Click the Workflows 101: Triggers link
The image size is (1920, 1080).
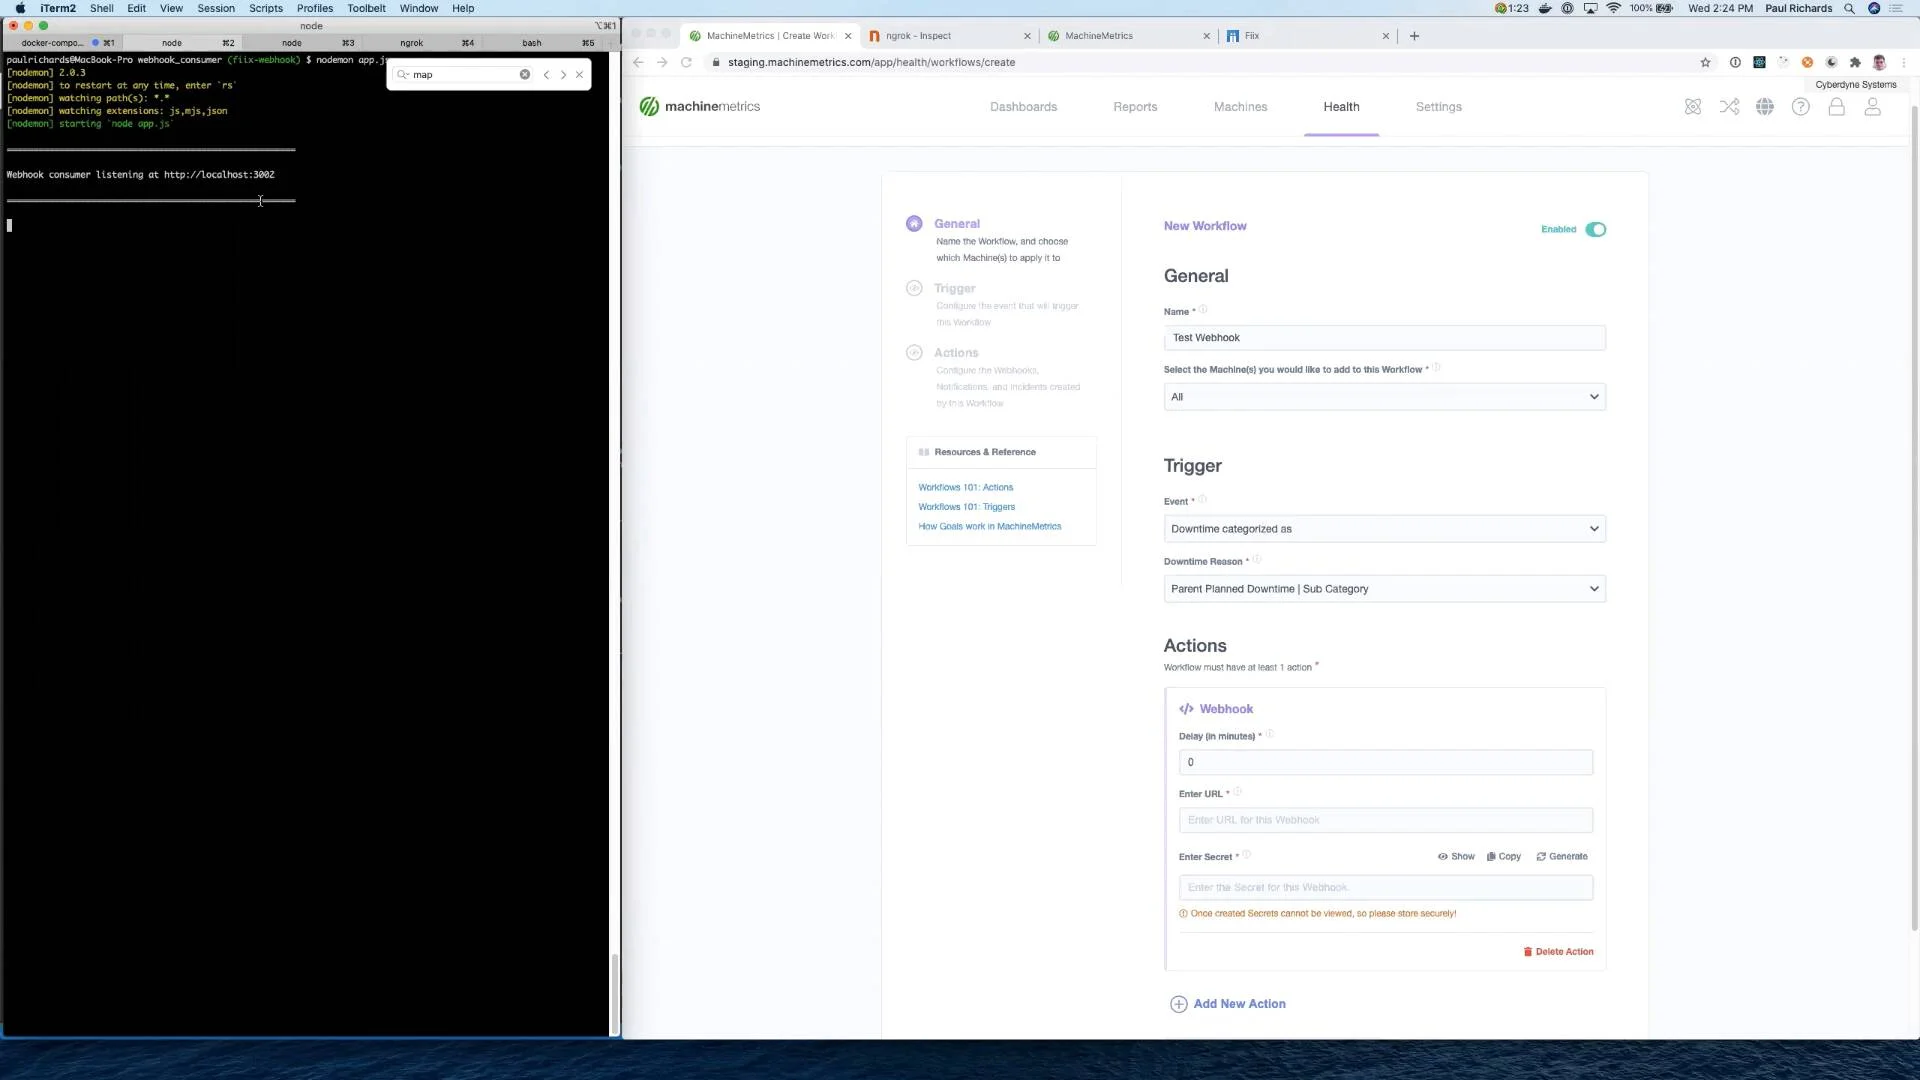[967, 506]
